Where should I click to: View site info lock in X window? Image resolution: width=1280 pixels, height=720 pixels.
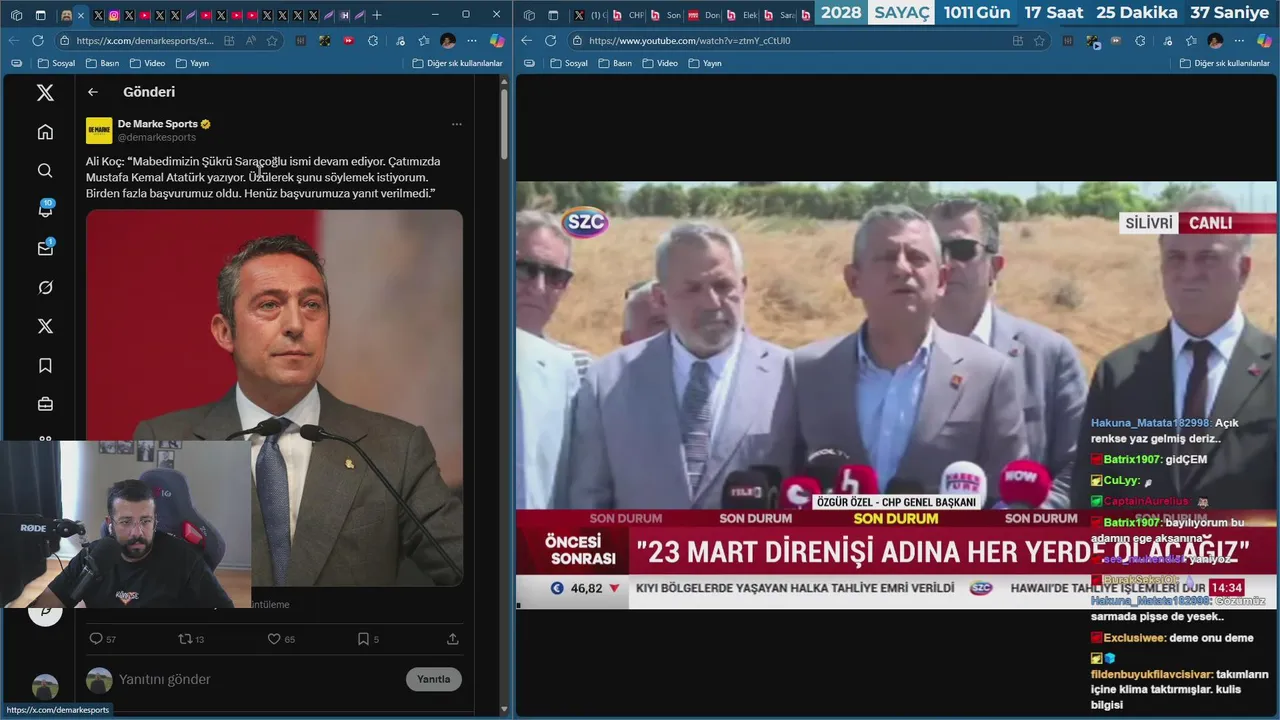coord(65,41)
